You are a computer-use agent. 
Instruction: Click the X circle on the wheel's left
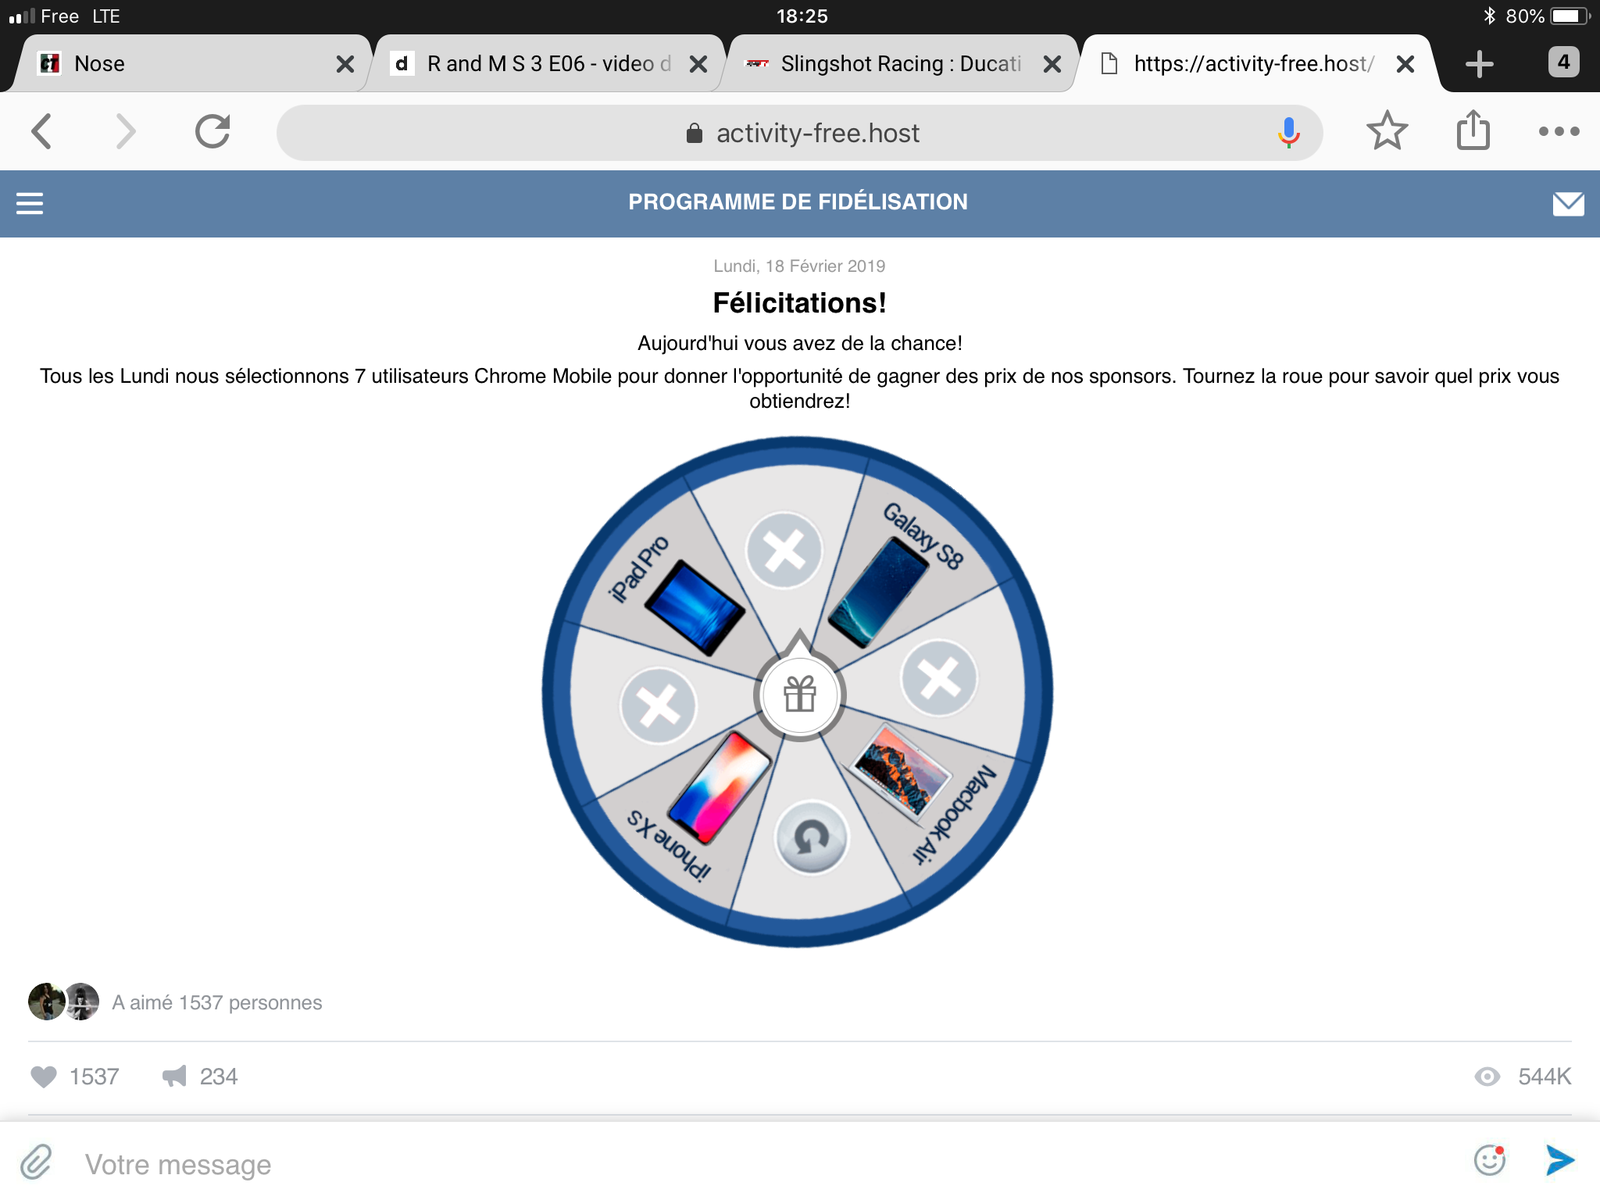pyautogui.click(x=658, y=705)
